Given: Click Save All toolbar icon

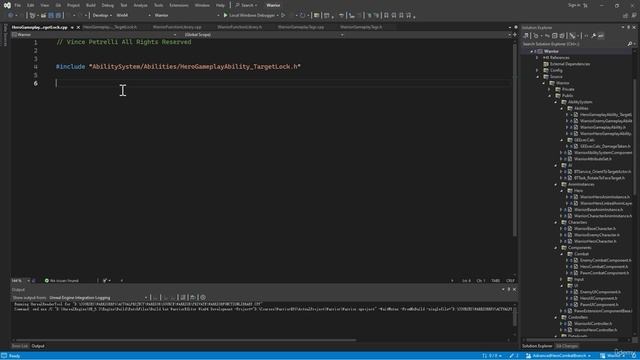Looking at the screenshot, I should (x=58, y=16).
